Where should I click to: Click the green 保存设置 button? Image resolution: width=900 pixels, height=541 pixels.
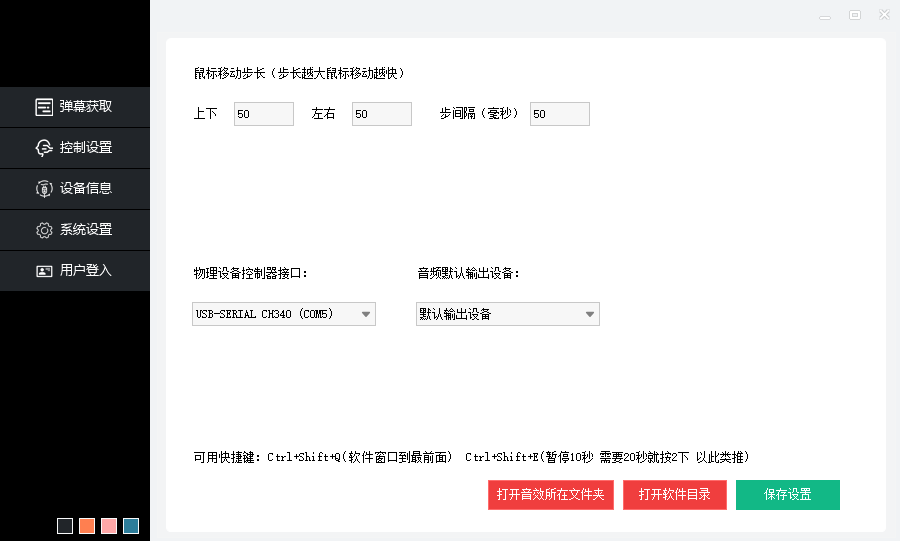tap(787, 495)
